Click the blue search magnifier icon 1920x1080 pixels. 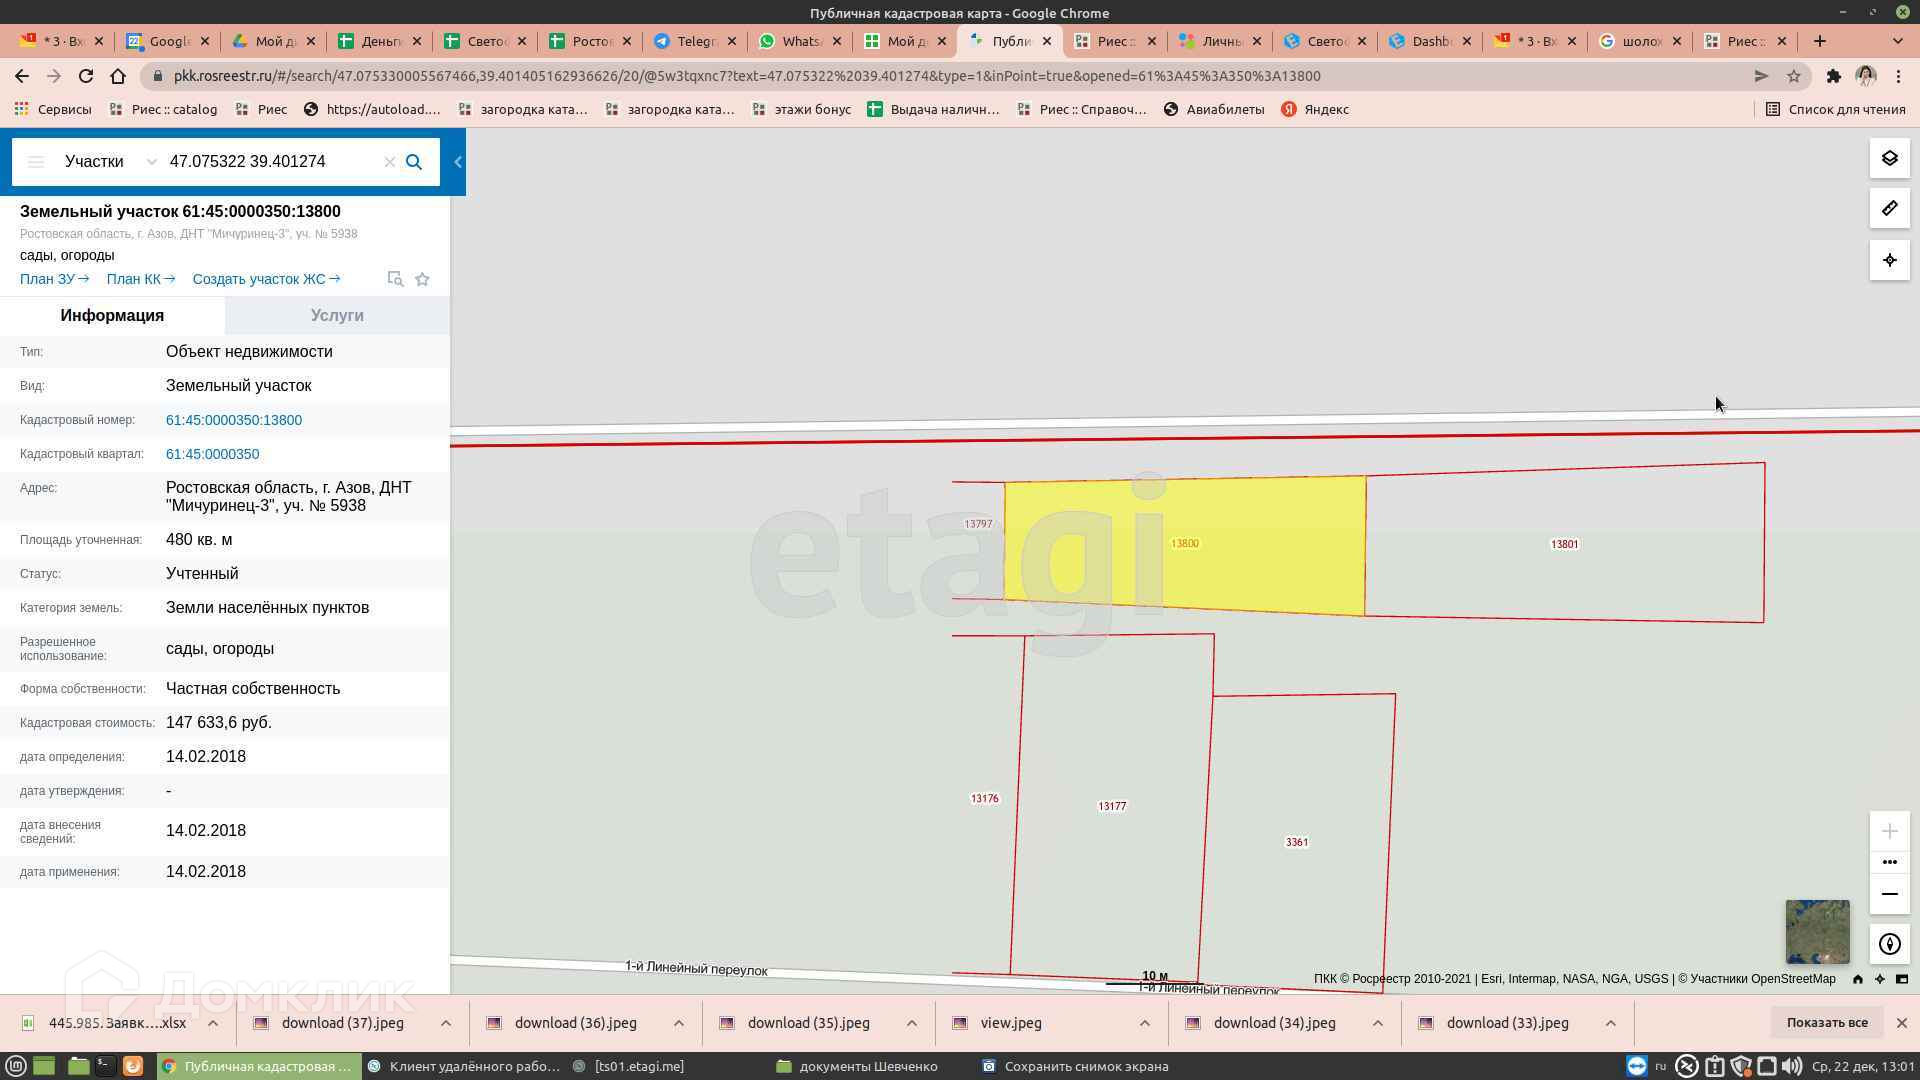click(414, 162)
